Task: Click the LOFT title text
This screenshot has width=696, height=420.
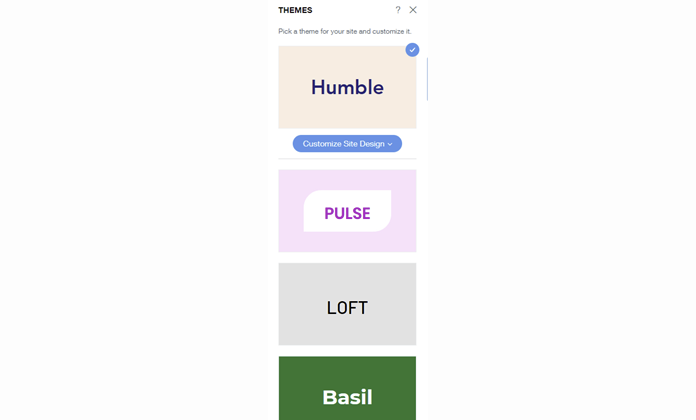Action: point(347,307)
